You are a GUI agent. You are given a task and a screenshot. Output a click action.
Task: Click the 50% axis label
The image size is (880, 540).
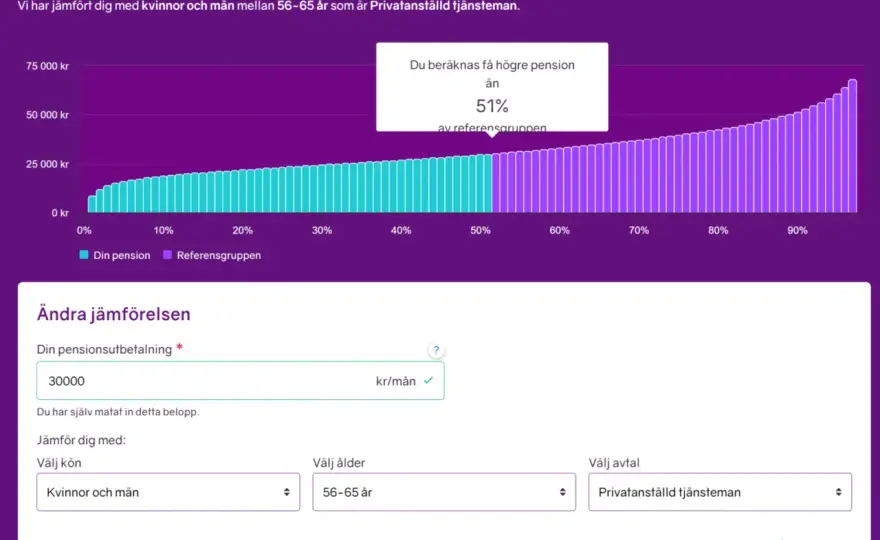pyautogui.click(x=480, y=230)
